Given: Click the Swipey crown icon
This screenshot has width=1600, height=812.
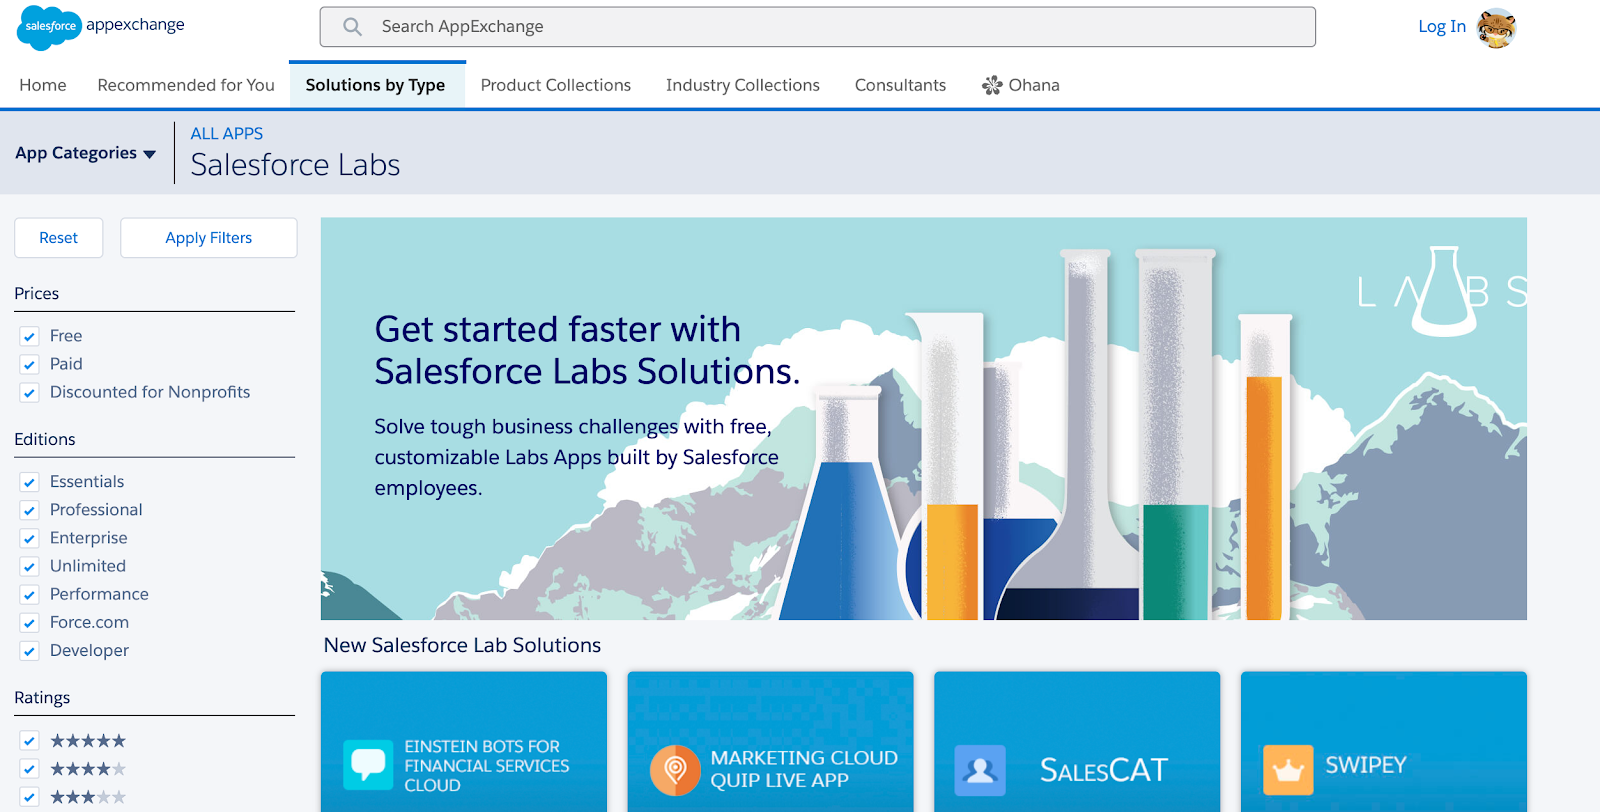Looking at the screenshot, I should coord(1288,770).
